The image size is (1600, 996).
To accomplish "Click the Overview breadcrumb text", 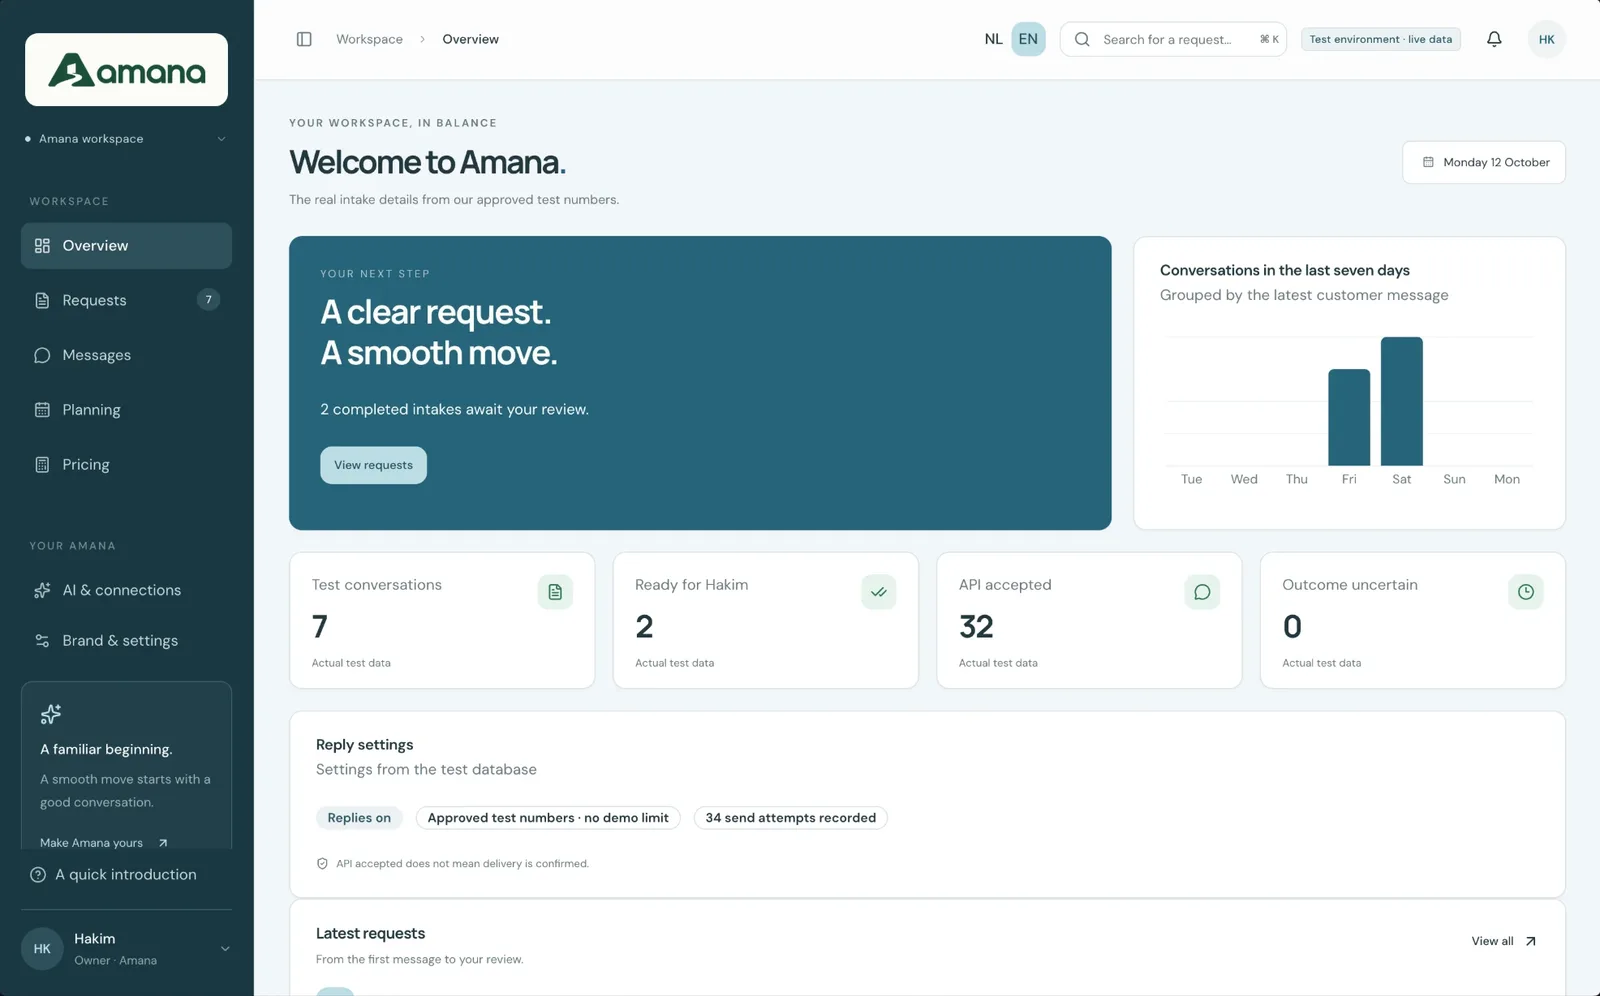I will click(x=470, y=39).
